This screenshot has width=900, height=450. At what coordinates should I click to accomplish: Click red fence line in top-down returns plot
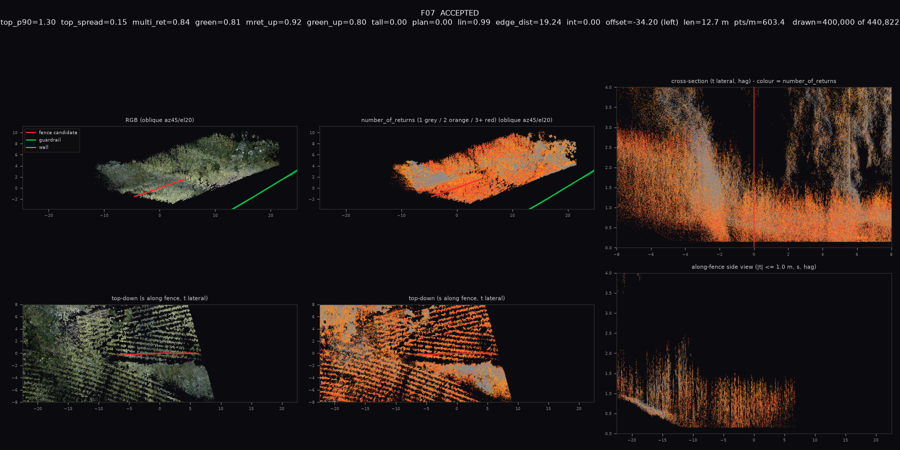click(x=457, y=354)
